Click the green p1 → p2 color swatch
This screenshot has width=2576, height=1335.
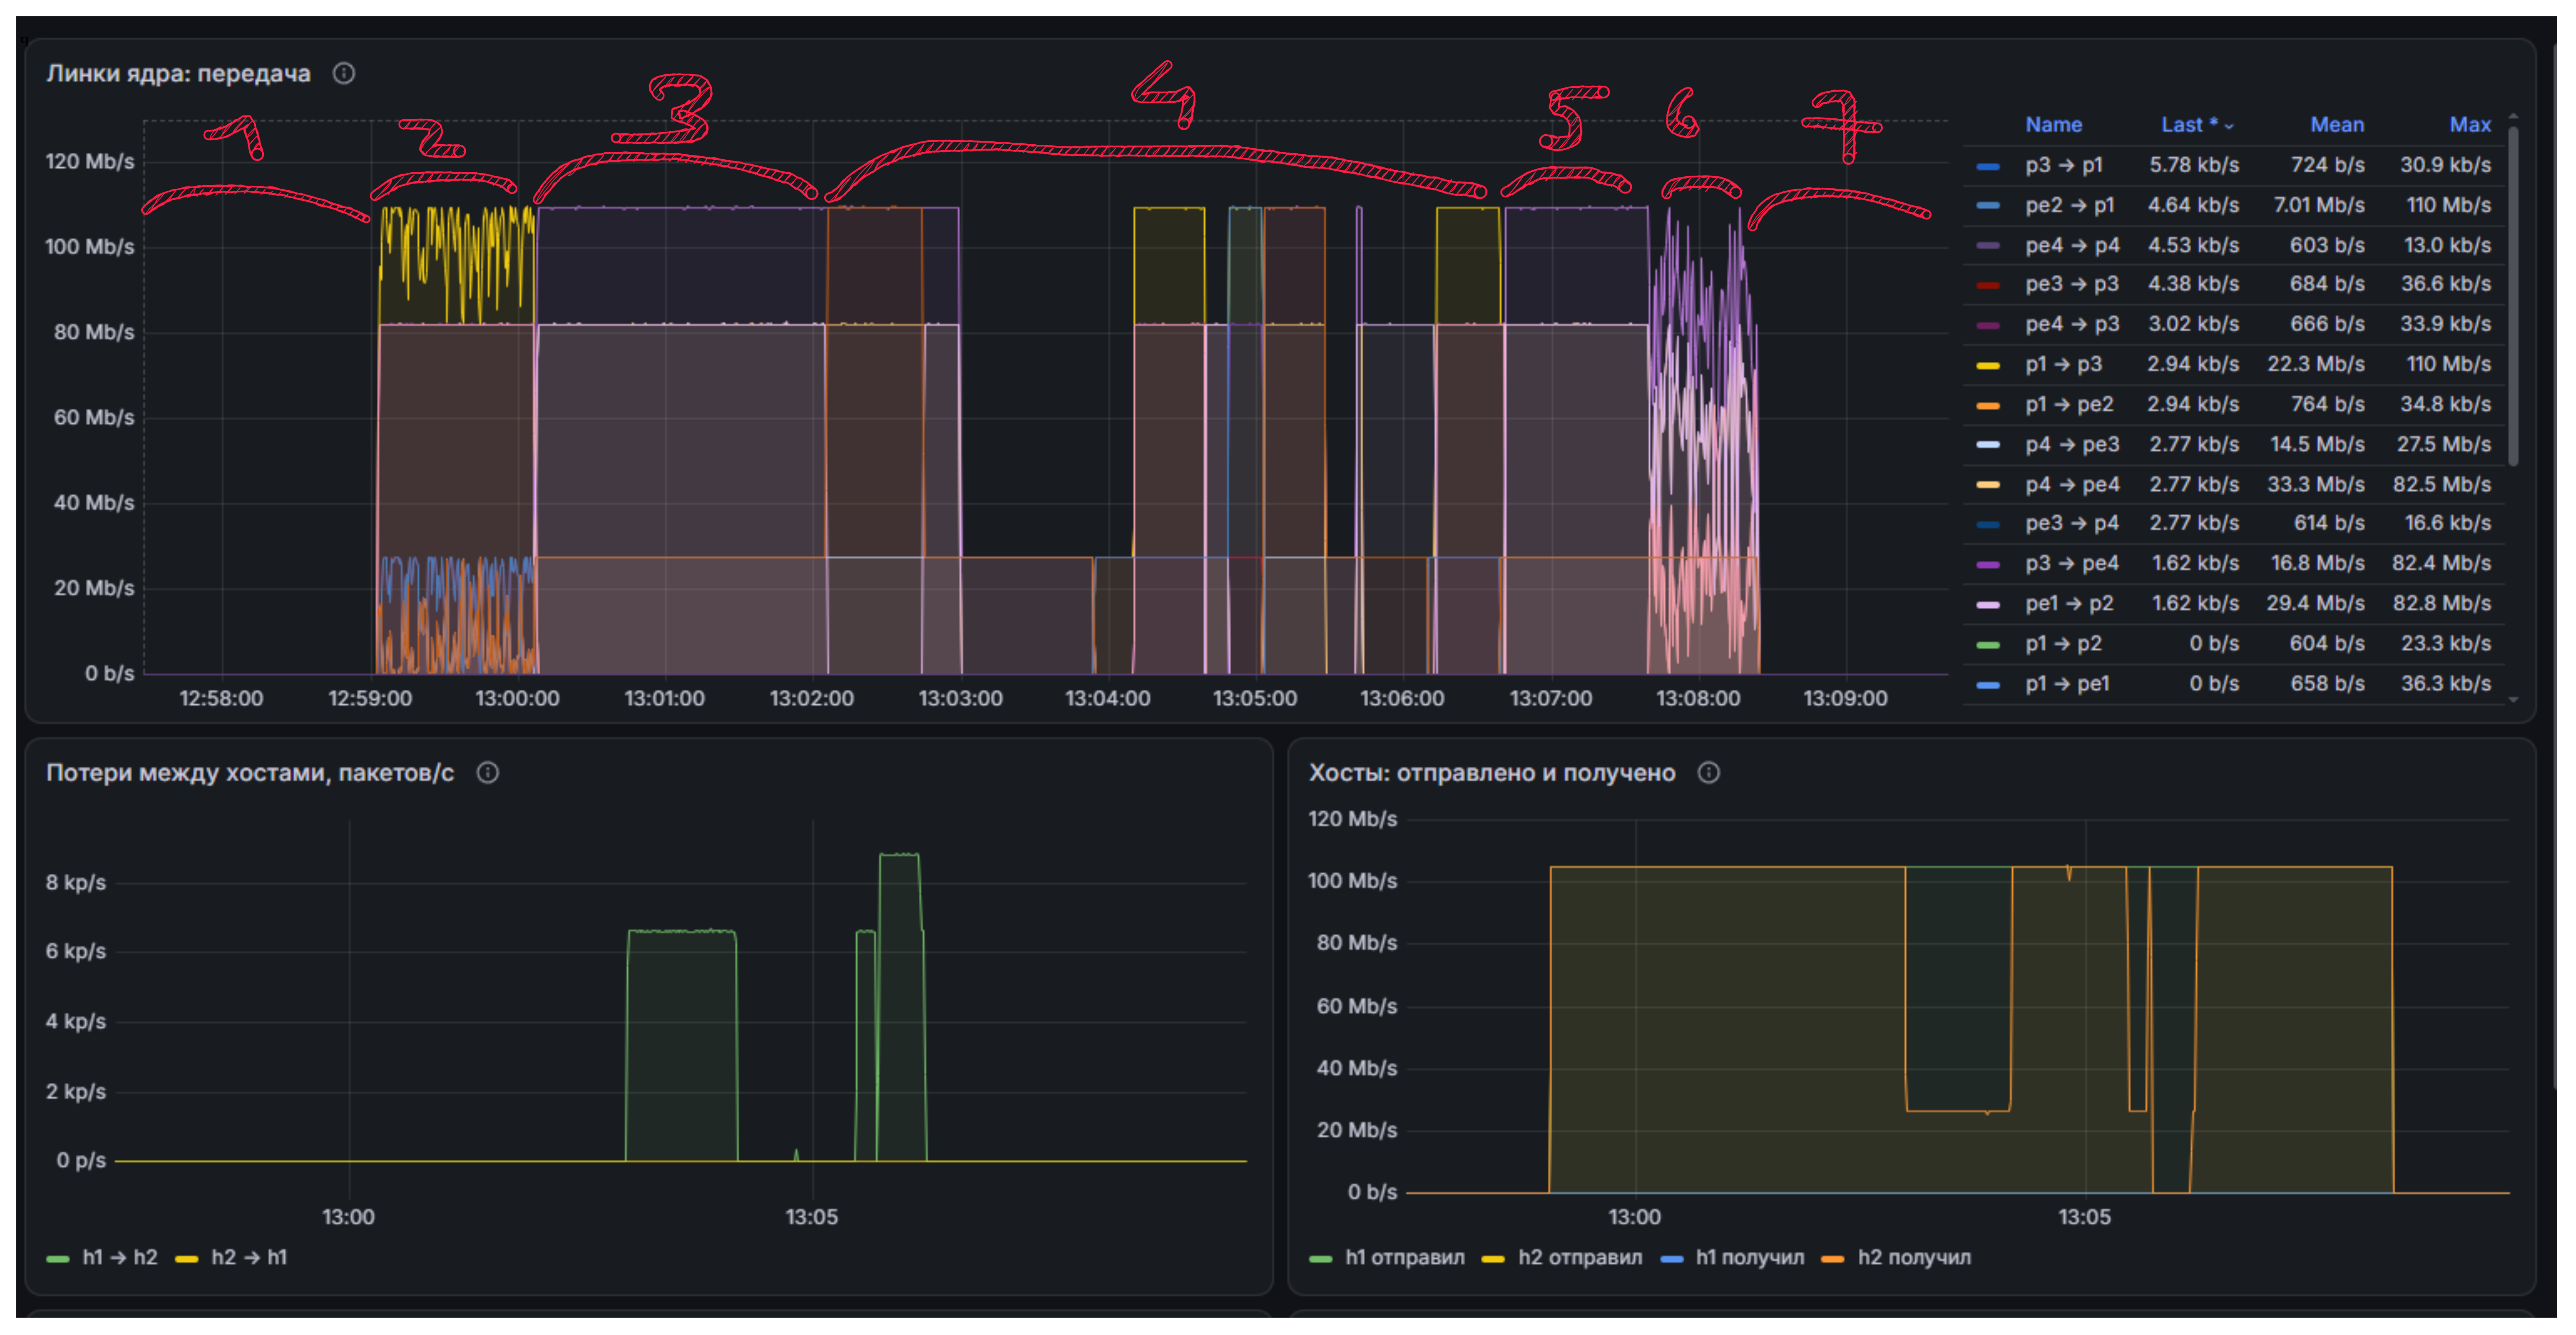(x=1988, y=644)
